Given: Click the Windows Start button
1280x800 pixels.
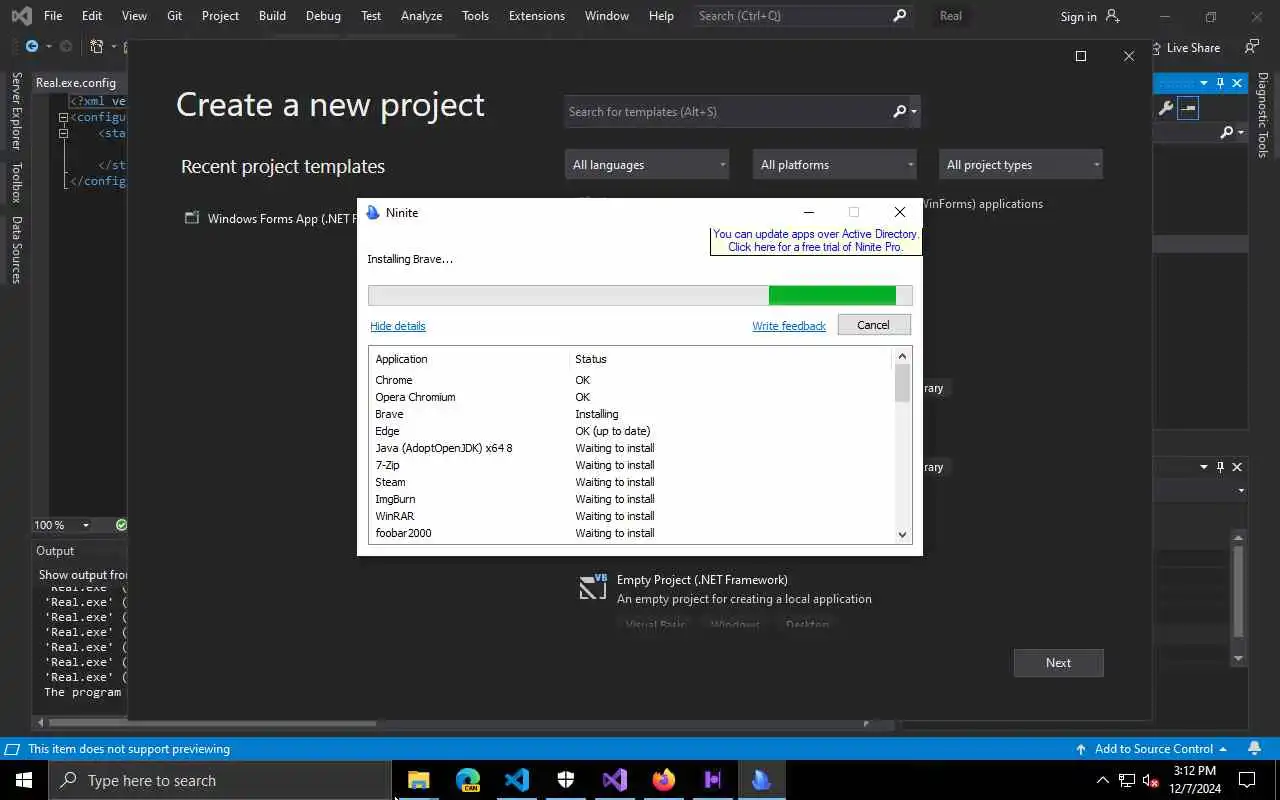Looking at the screenshot, I should [x=24, y=780].
